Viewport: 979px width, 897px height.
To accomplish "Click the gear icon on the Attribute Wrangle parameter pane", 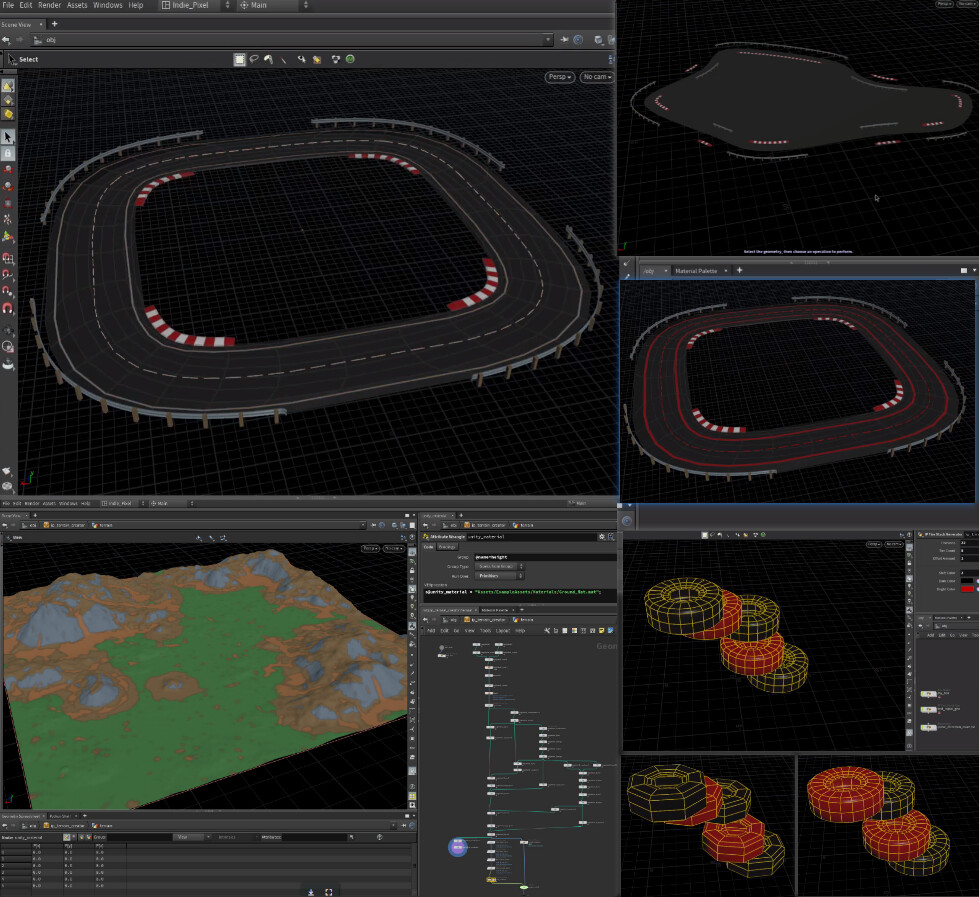I will pos(602,536).
